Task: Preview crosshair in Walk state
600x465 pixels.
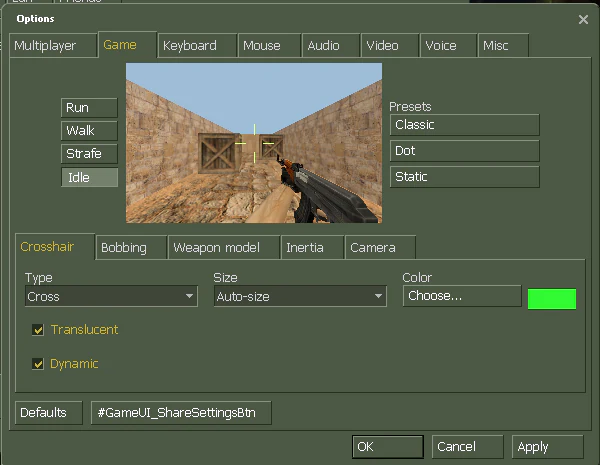Action: (x=89, y=131)
